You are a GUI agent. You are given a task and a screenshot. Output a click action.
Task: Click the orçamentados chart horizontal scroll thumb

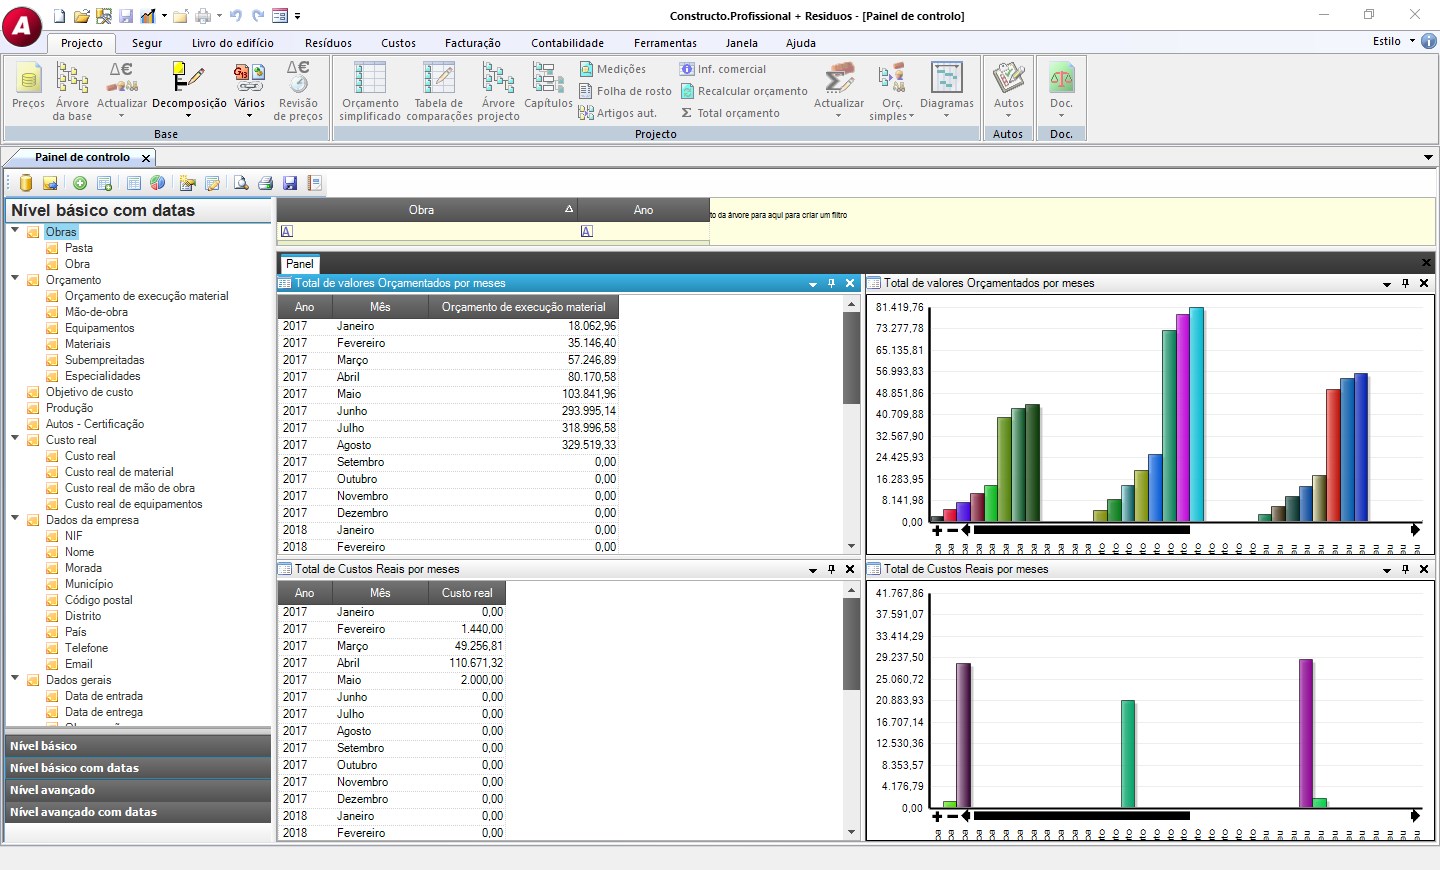point(1081,530)
